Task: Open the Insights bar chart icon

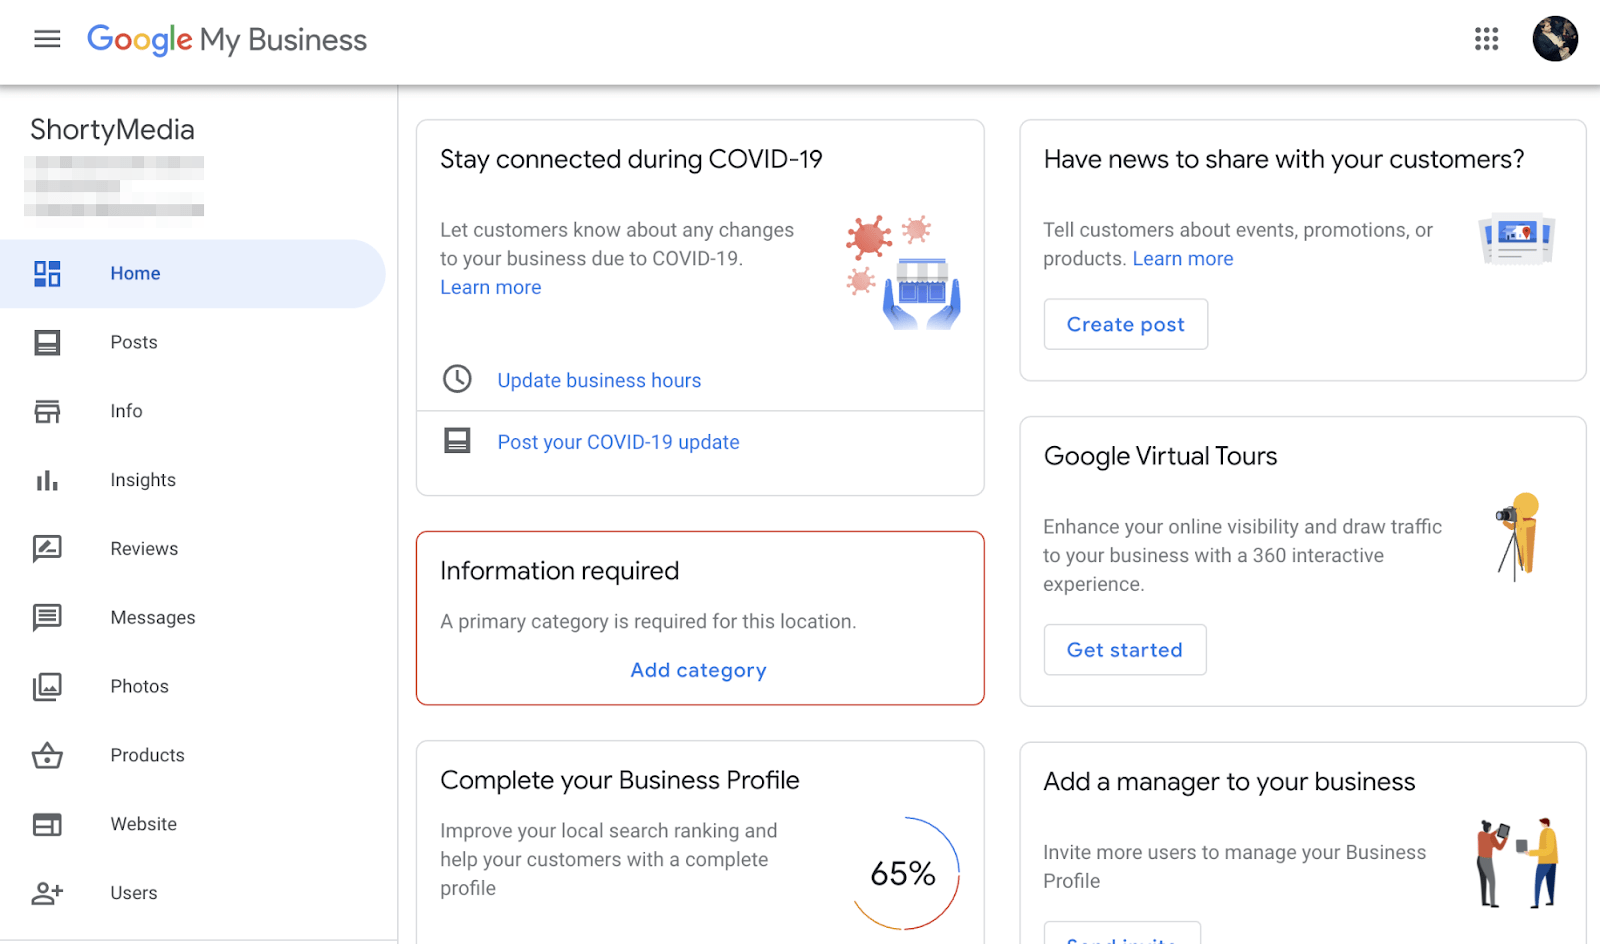Action: point(47,480)
